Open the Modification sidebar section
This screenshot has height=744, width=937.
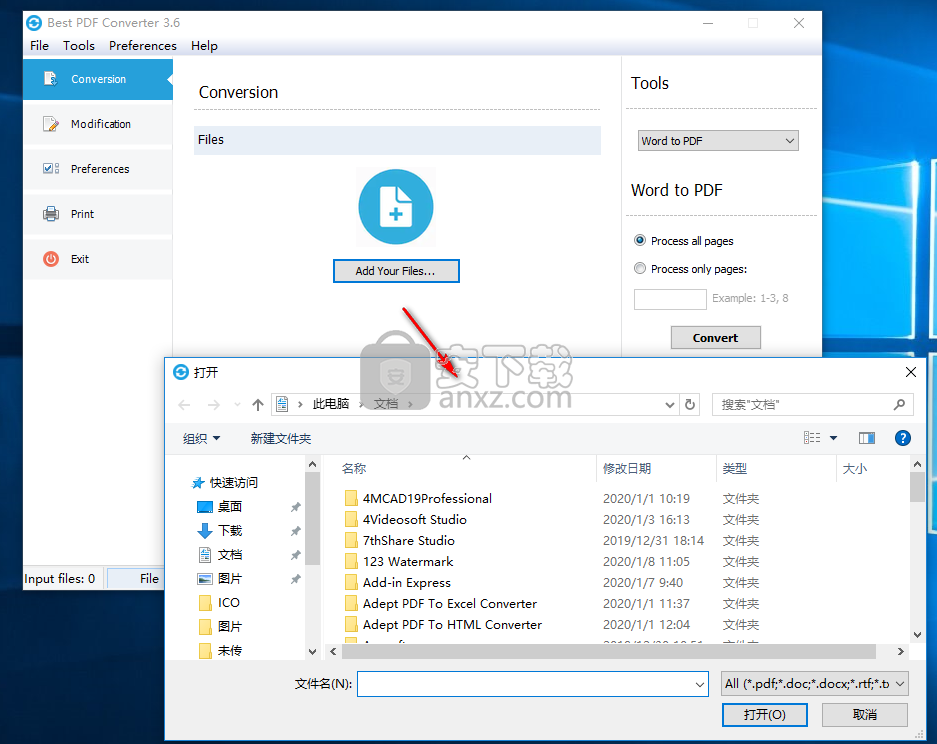pos(98,124)
